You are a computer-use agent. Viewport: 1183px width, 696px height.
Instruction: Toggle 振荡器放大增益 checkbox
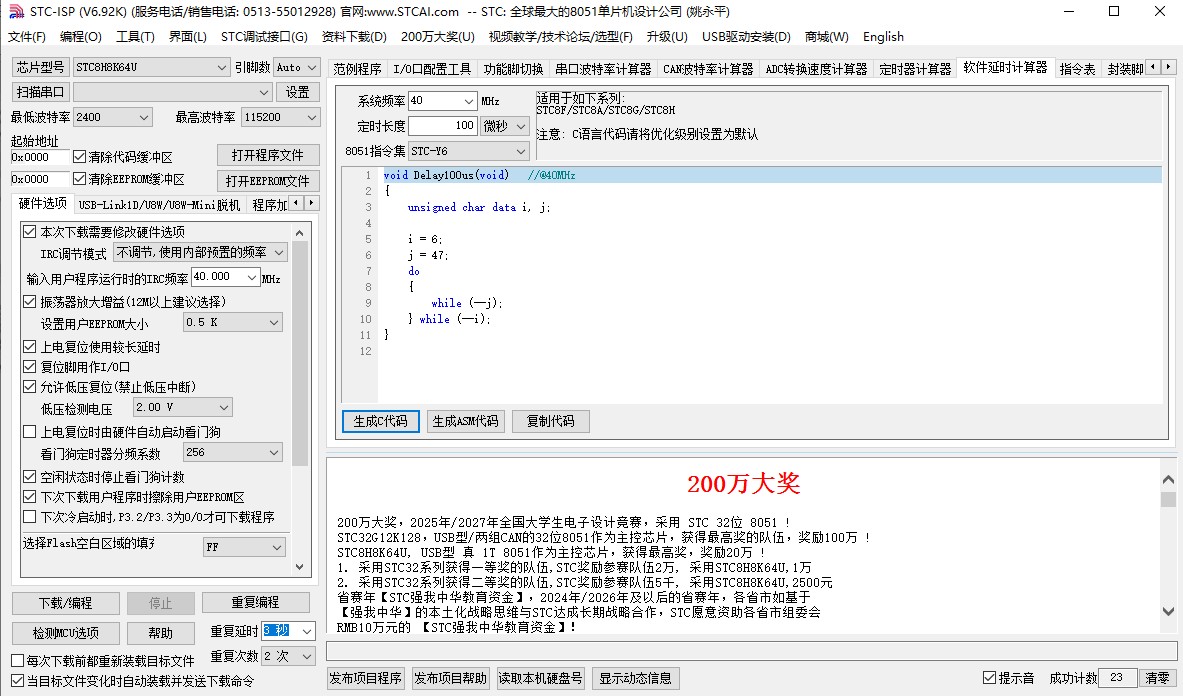(29, 302)
